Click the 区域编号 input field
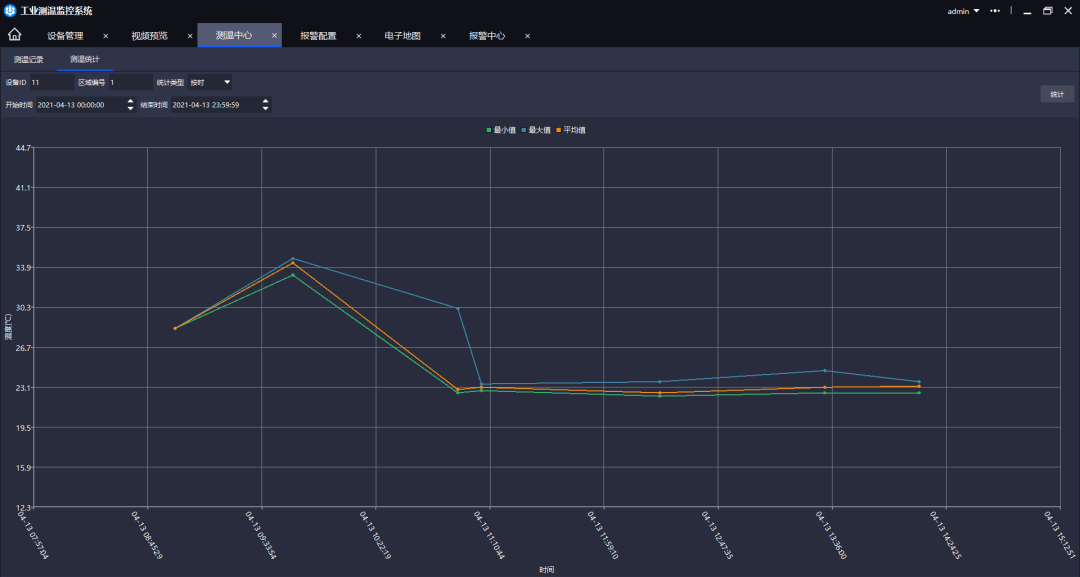 (131, 82)
